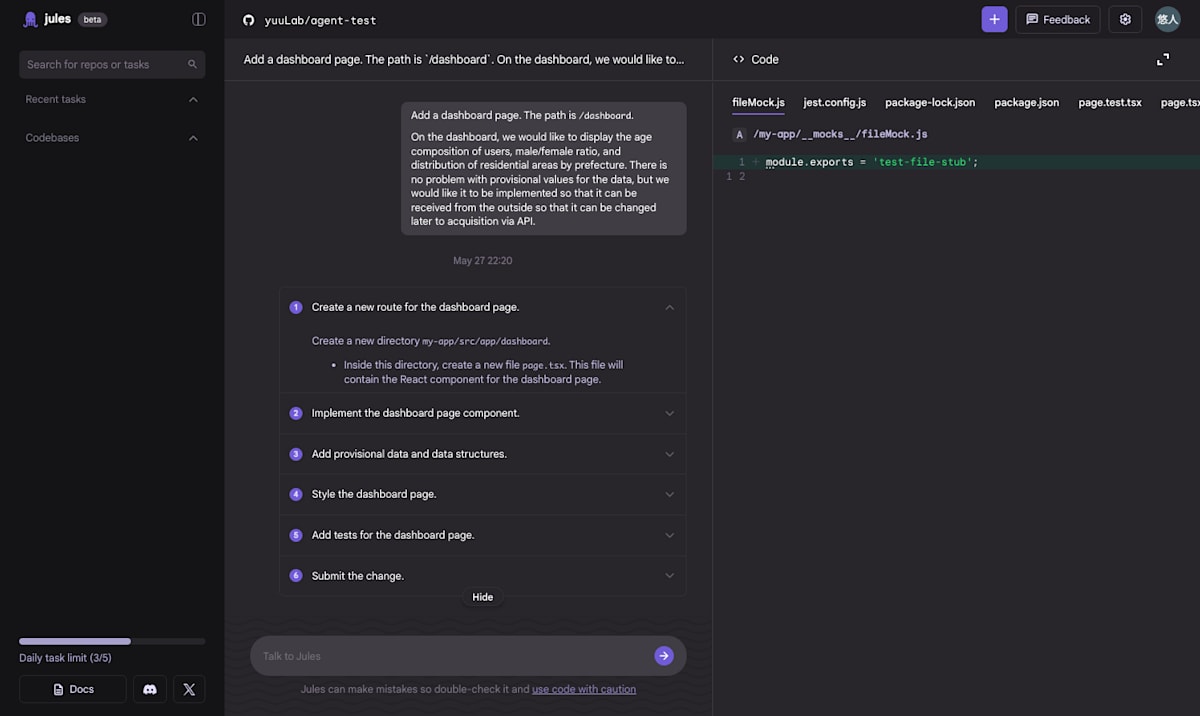Click the Recent tasks label
1200x716 pixels.
[x=56, y=99]
